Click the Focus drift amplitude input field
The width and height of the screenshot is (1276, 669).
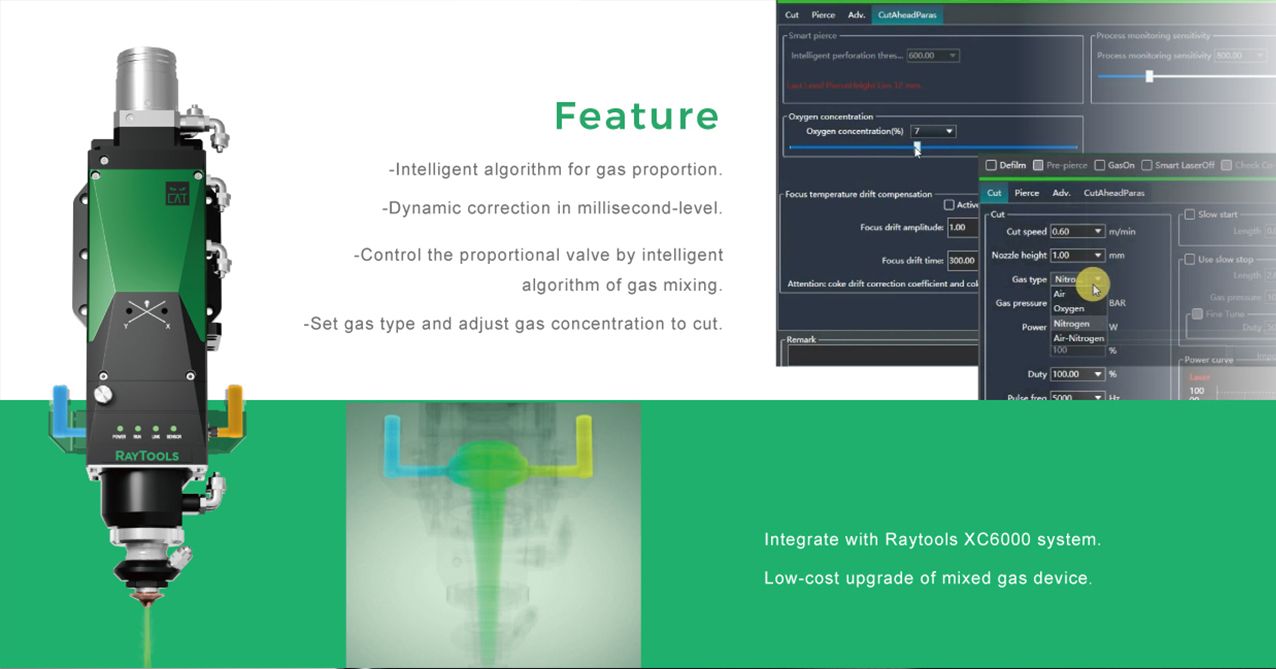coord(962,227)
